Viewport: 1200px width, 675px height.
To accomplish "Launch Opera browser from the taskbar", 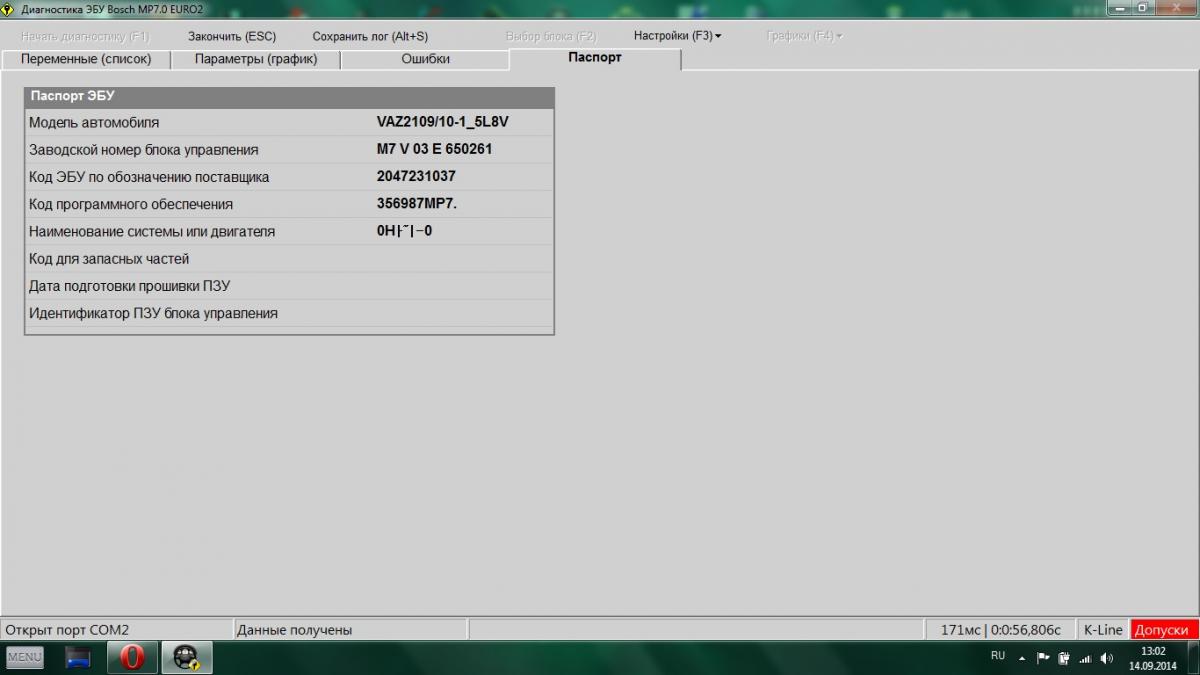I will tap(131, 658).
